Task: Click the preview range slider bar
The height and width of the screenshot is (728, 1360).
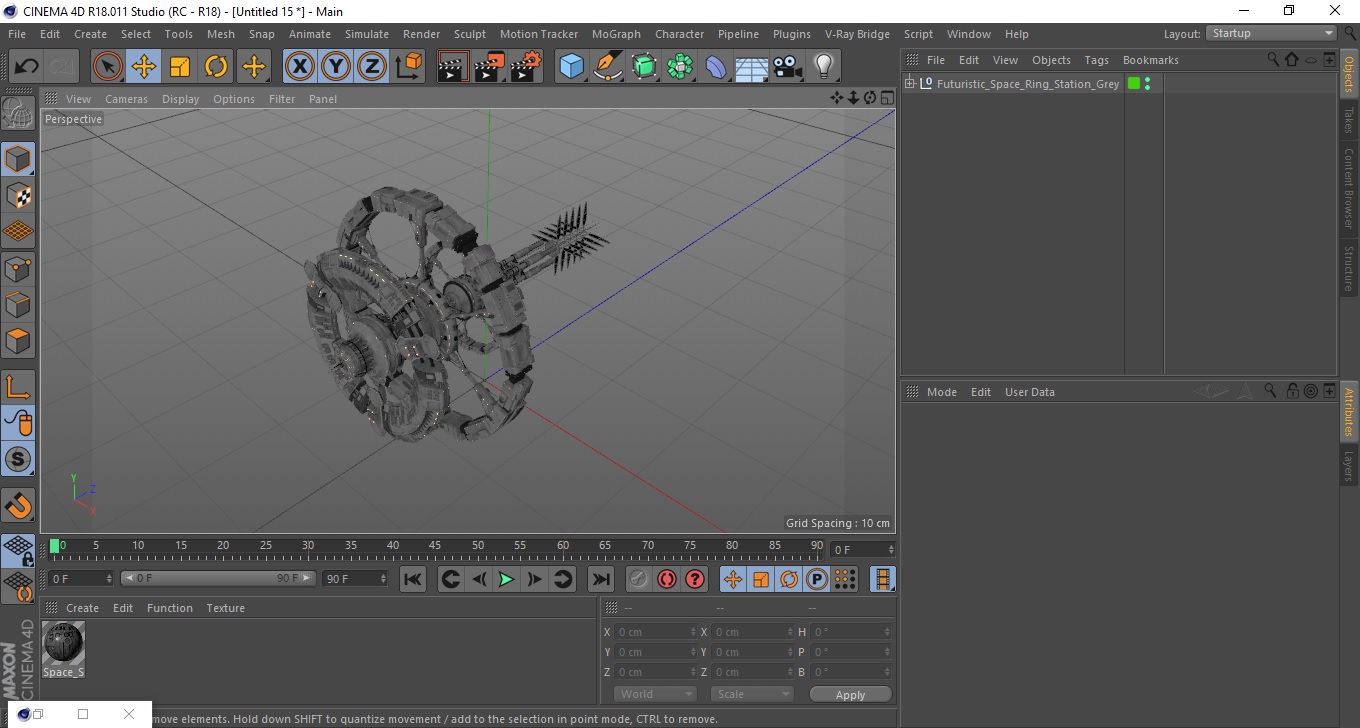Action: [218, 579]
